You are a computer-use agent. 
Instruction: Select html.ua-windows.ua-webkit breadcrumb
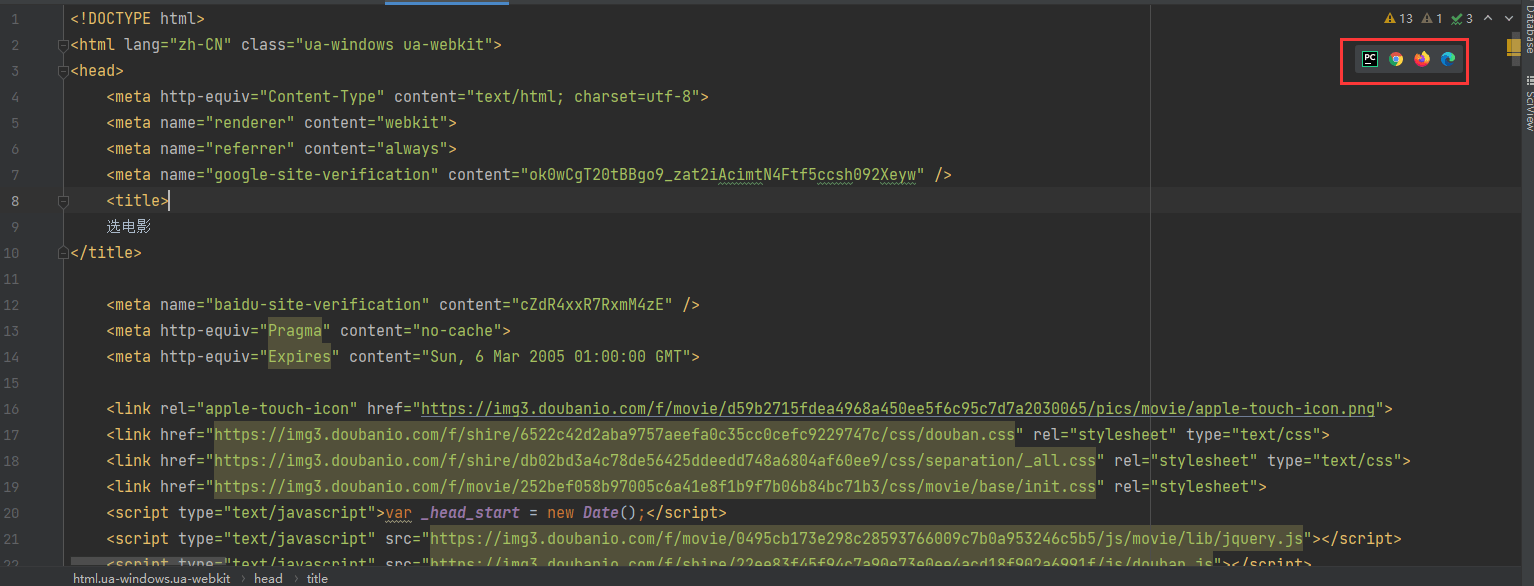152,578
